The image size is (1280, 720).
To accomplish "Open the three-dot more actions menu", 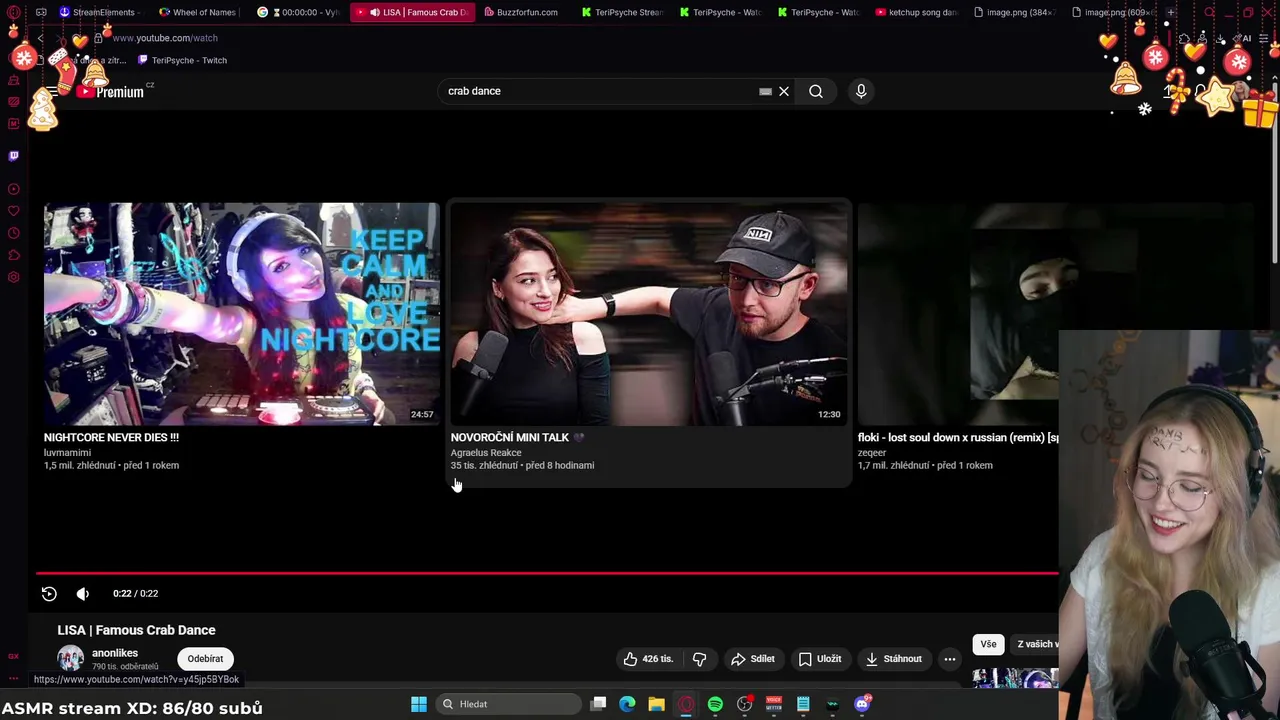I will click(950, 659).
